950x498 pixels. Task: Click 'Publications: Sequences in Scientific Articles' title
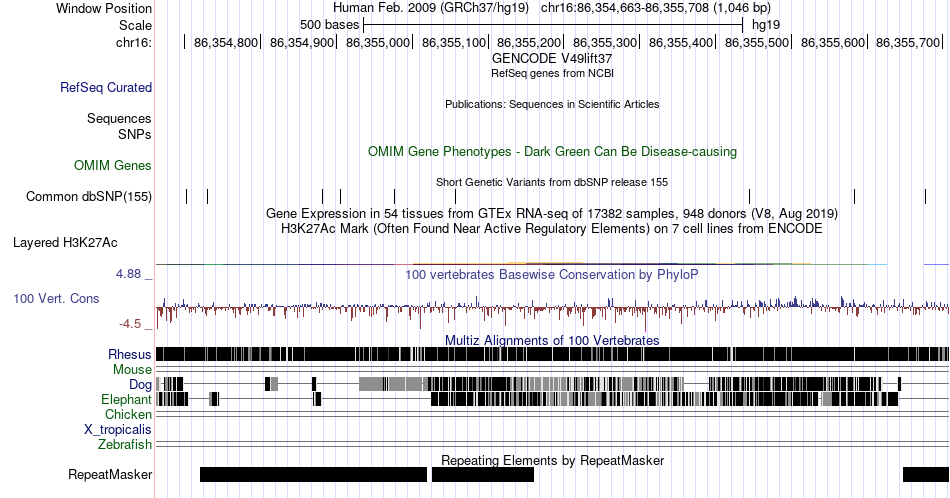[x=552, y=104]
